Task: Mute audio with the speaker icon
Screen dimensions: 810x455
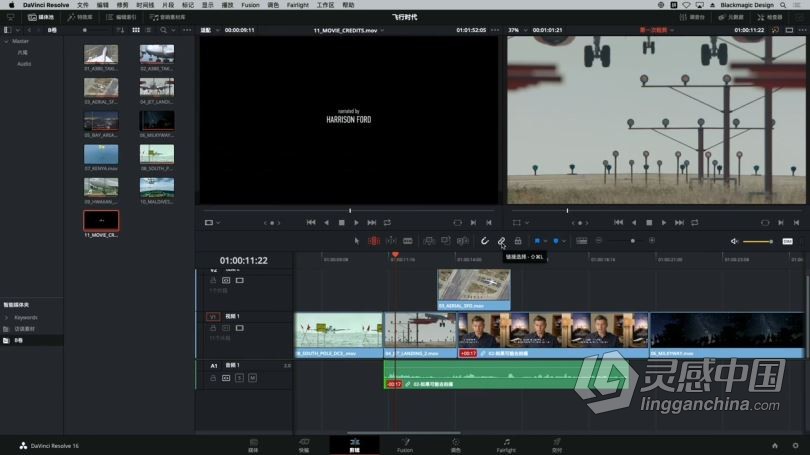Action: pyautogui.click(x=734, y=241)
